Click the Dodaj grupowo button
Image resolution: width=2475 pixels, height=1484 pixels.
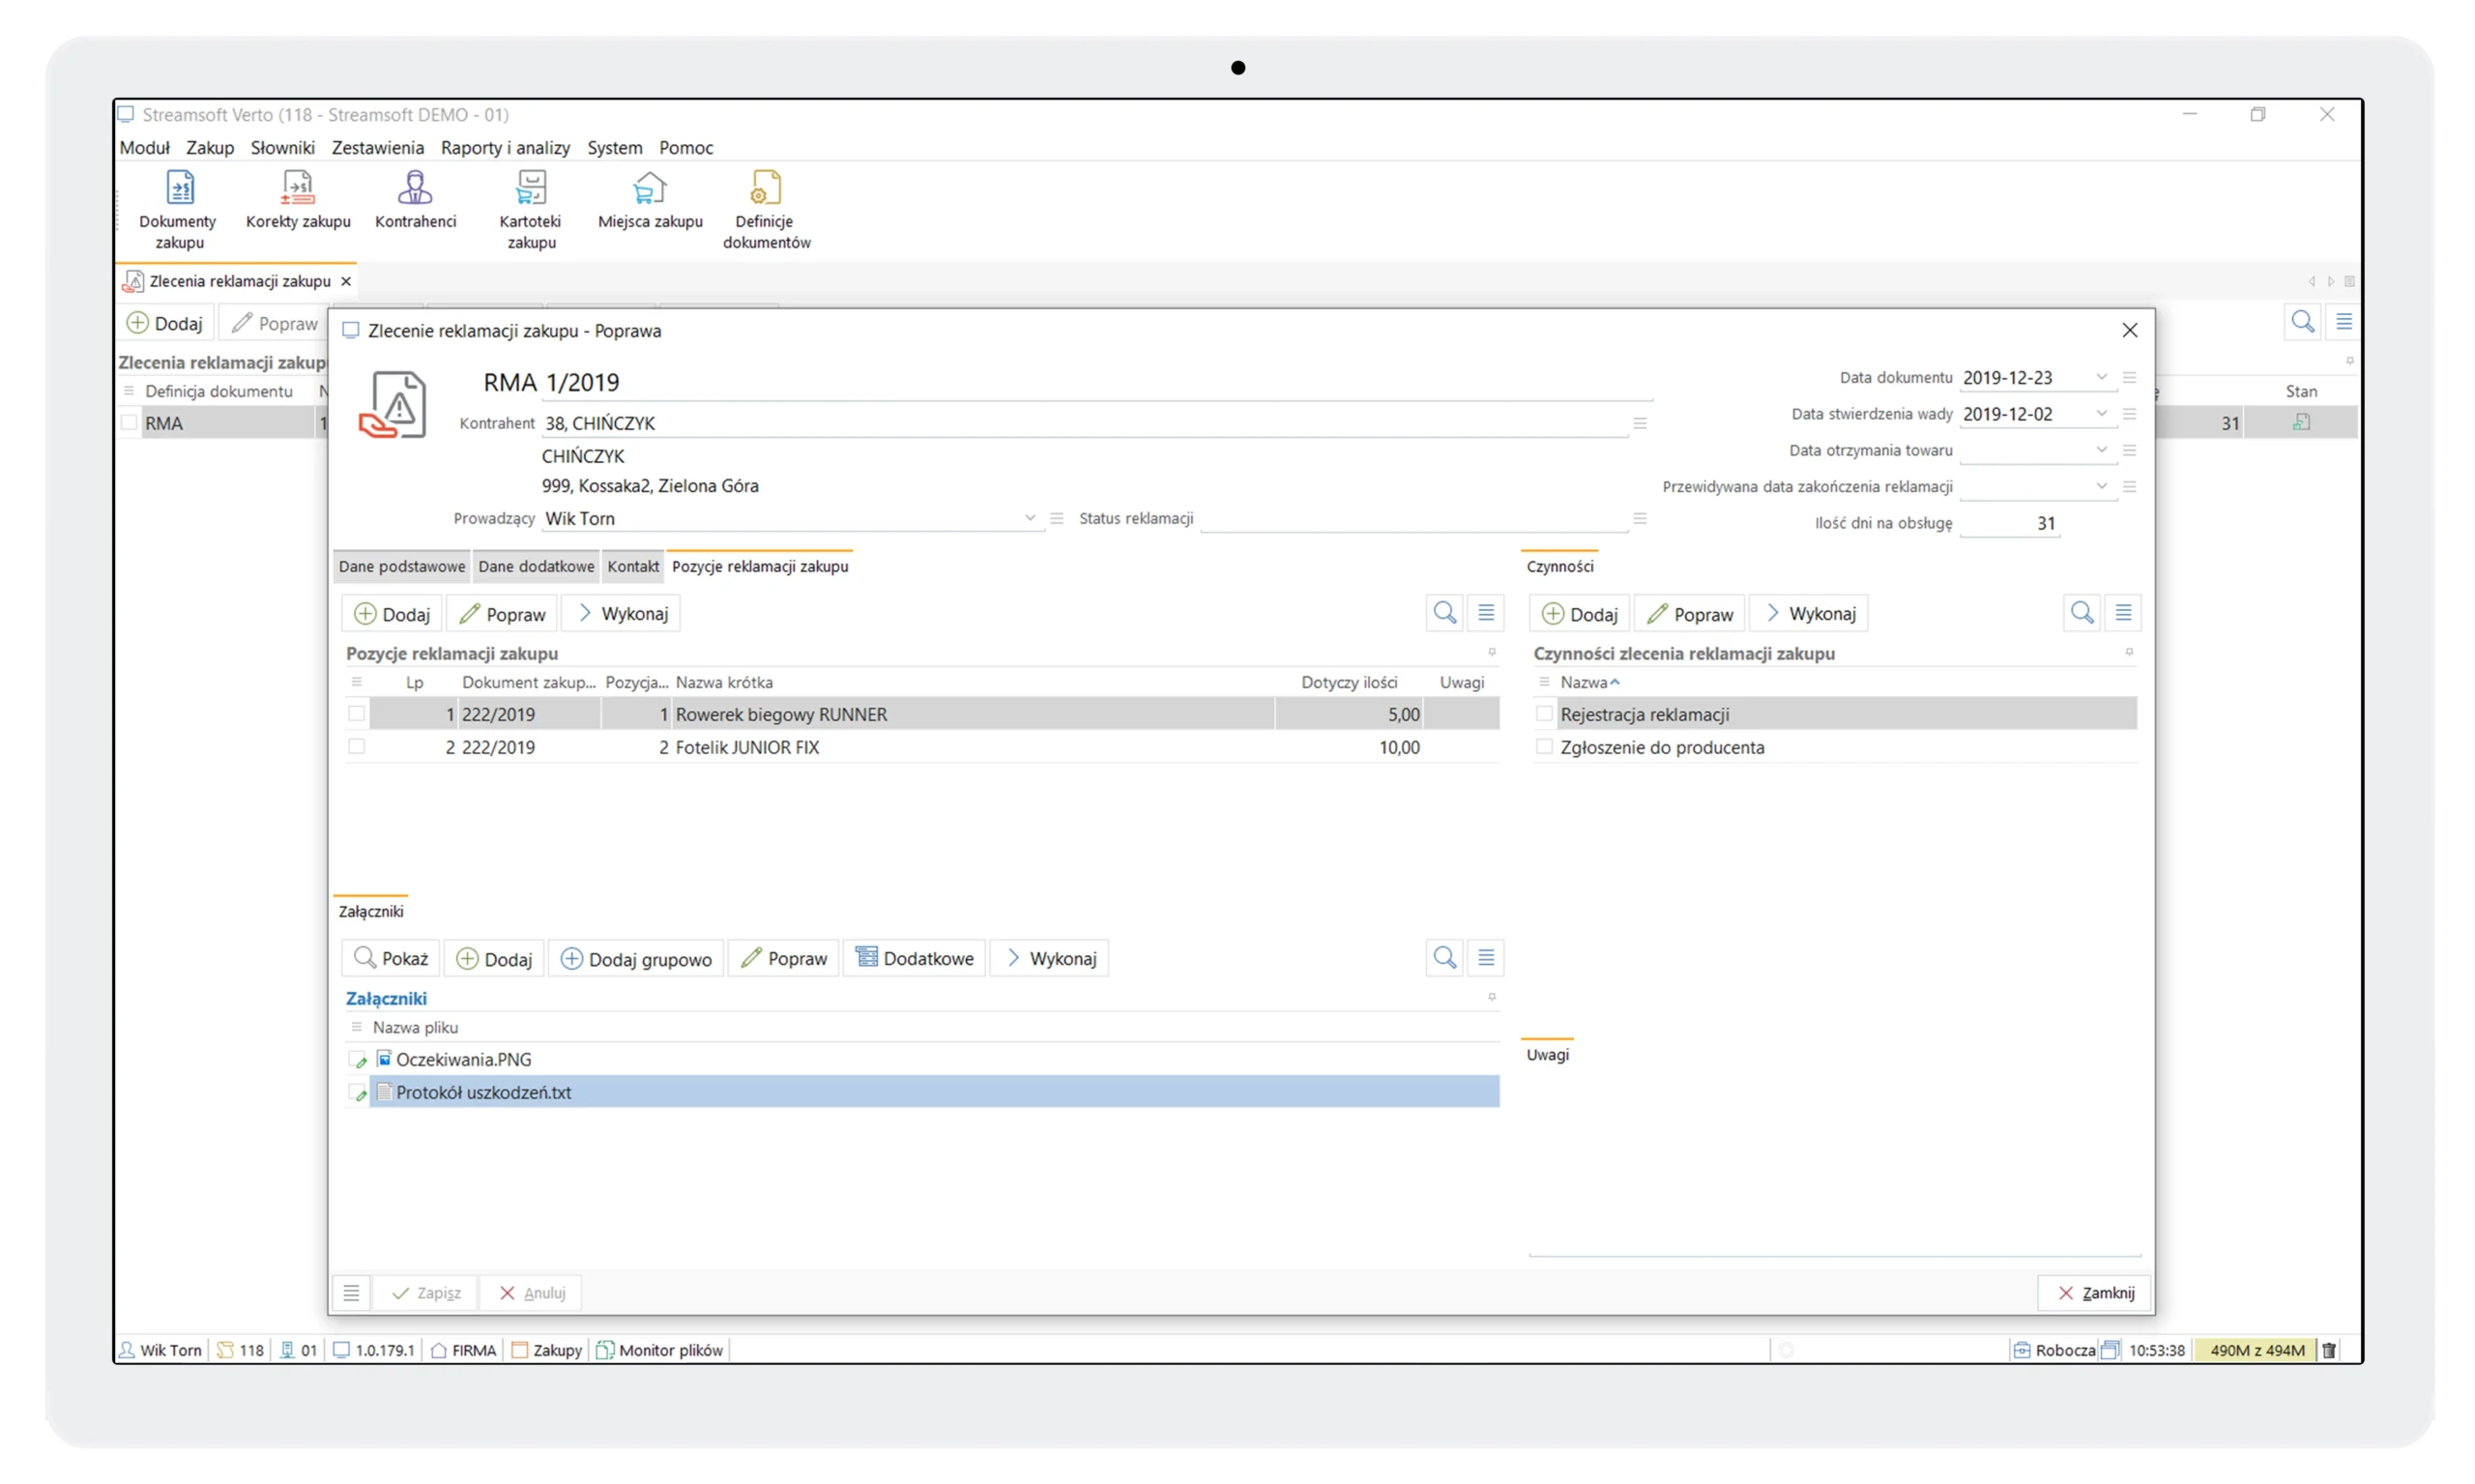tap(636, 959)
